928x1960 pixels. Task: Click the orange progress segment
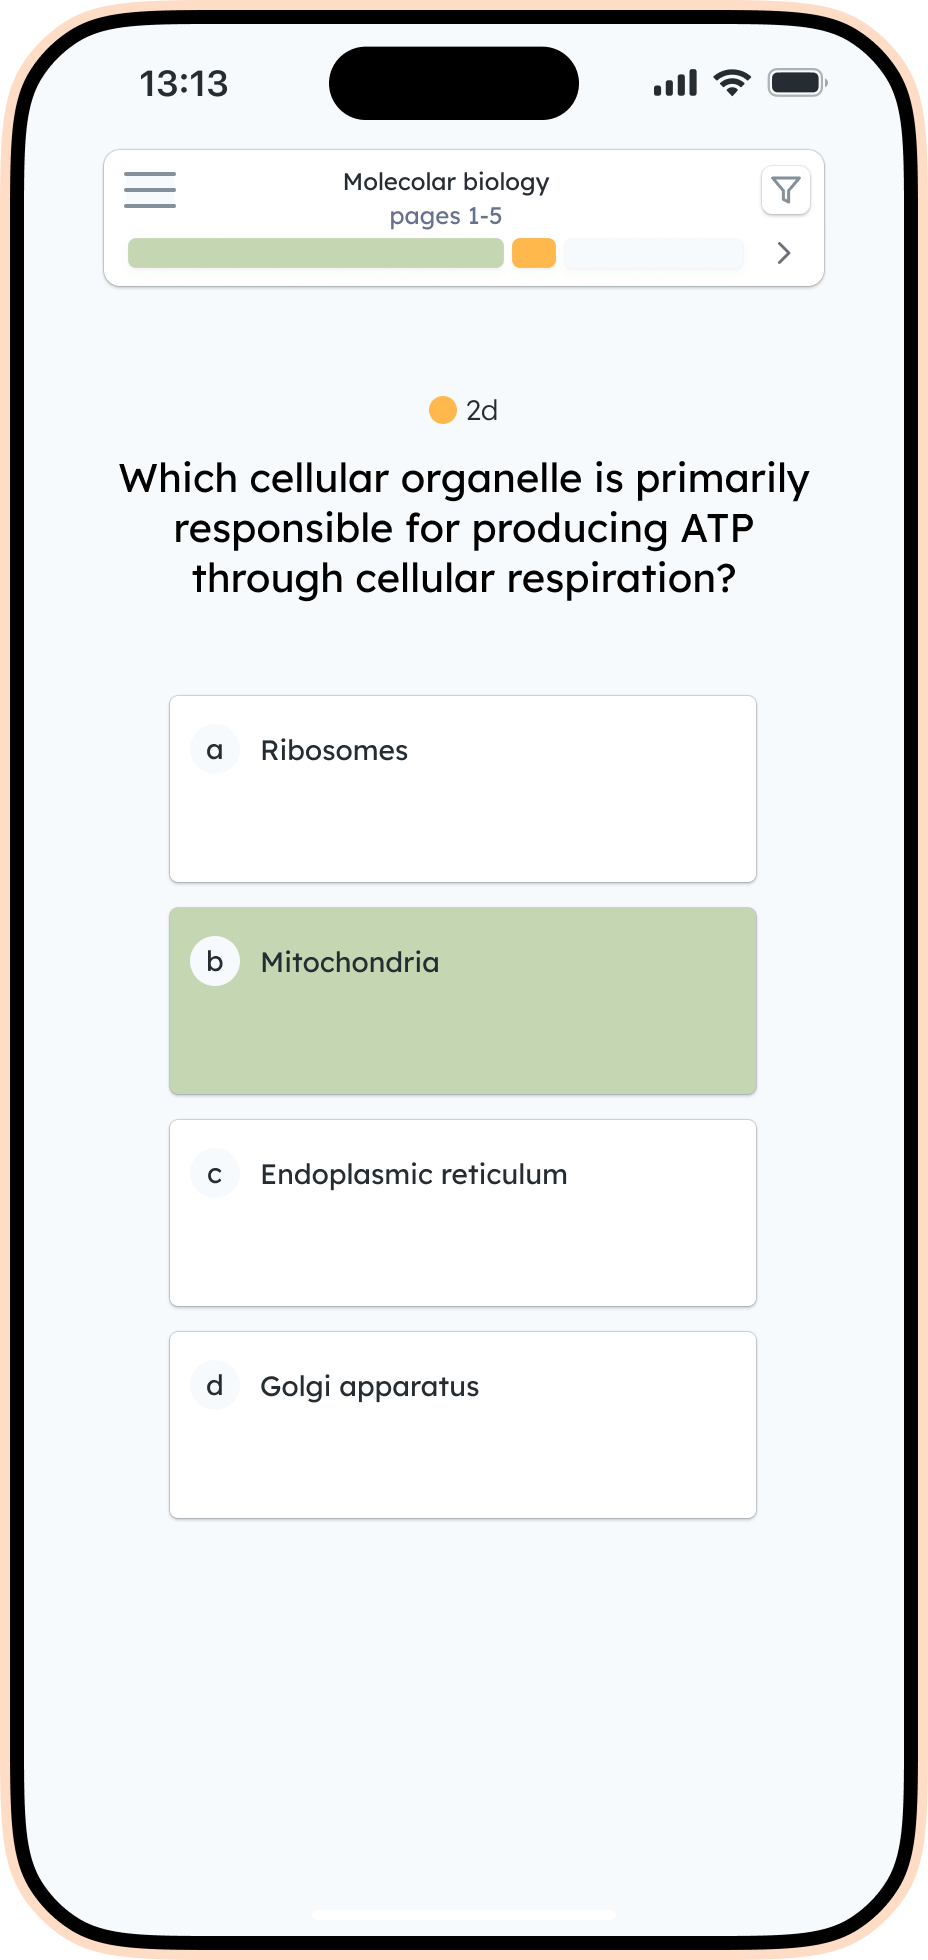(534, 253)
